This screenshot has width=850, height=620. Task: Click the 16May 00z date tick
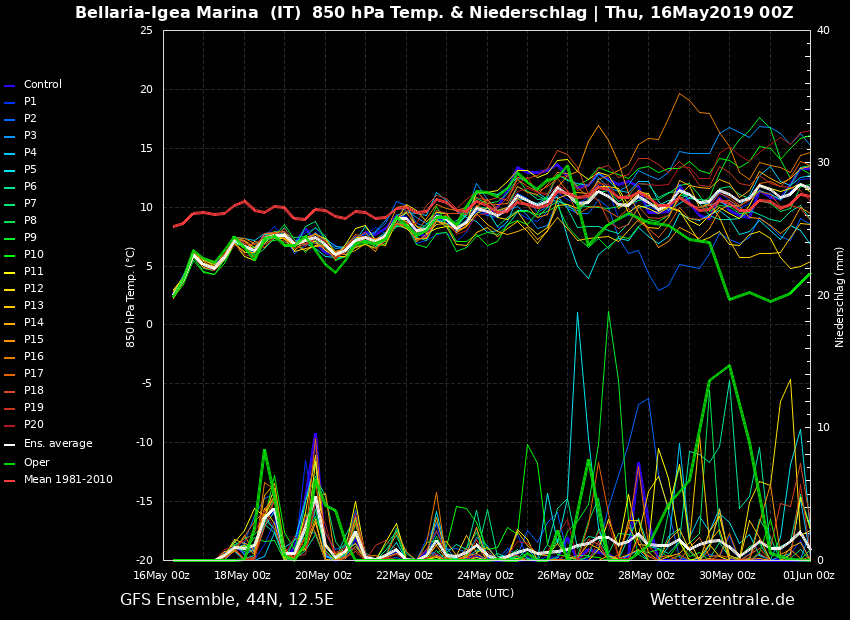click(x=162, y=576)
